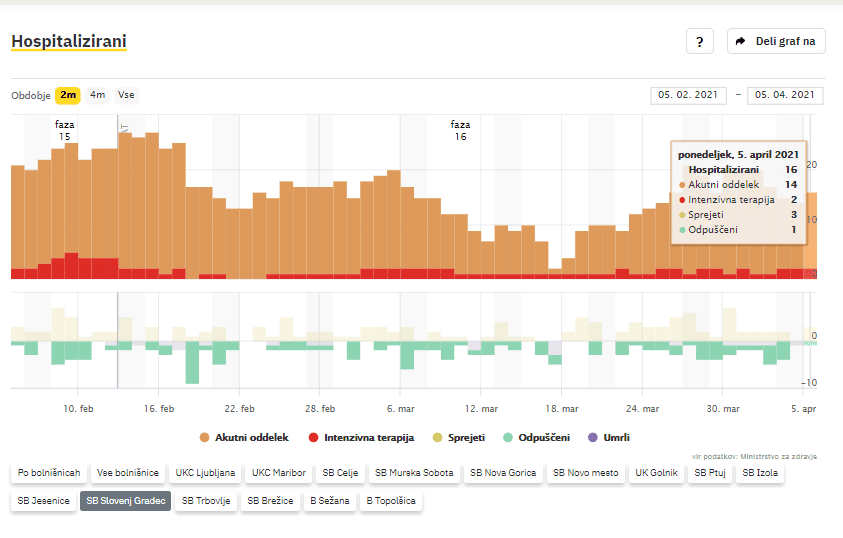The height and width of the screenshot is (538, 843).
Task: Switch to Po bolnišnicah view
Action: 47,473
